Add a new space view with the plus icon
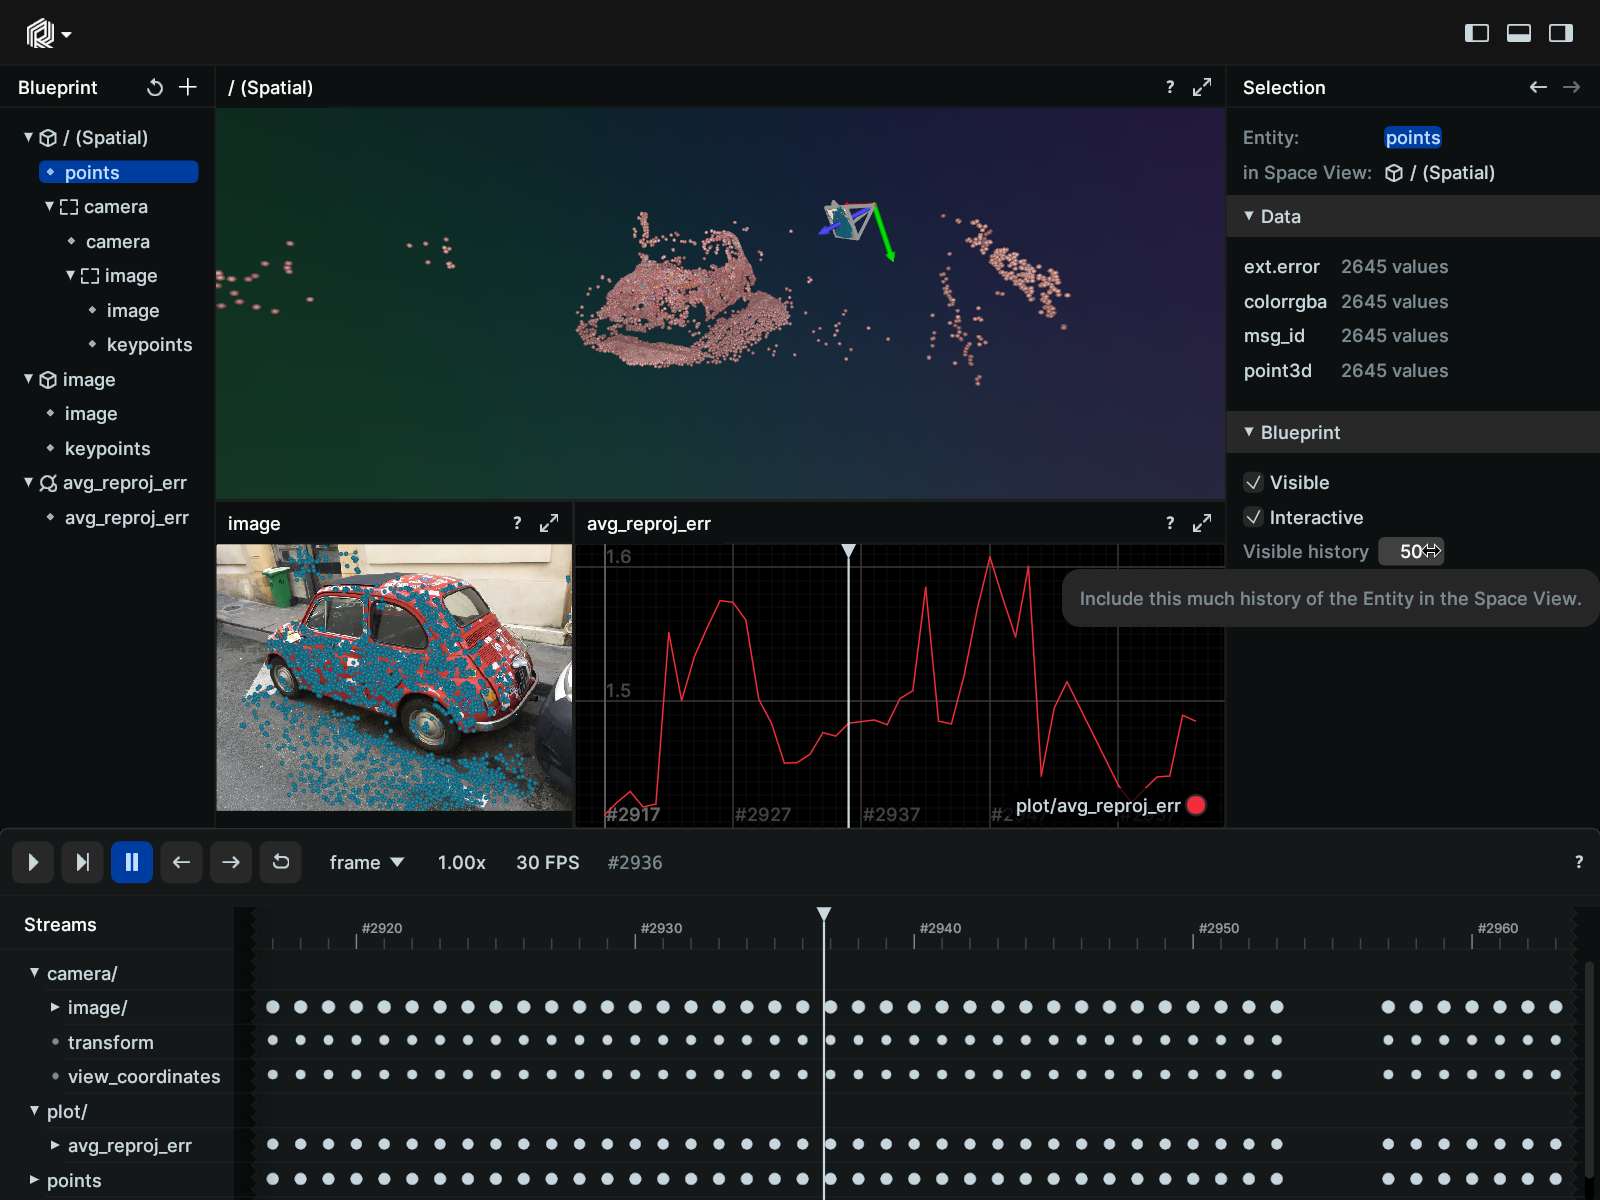Viewport: 1600px width, 1200px height. 188,87
